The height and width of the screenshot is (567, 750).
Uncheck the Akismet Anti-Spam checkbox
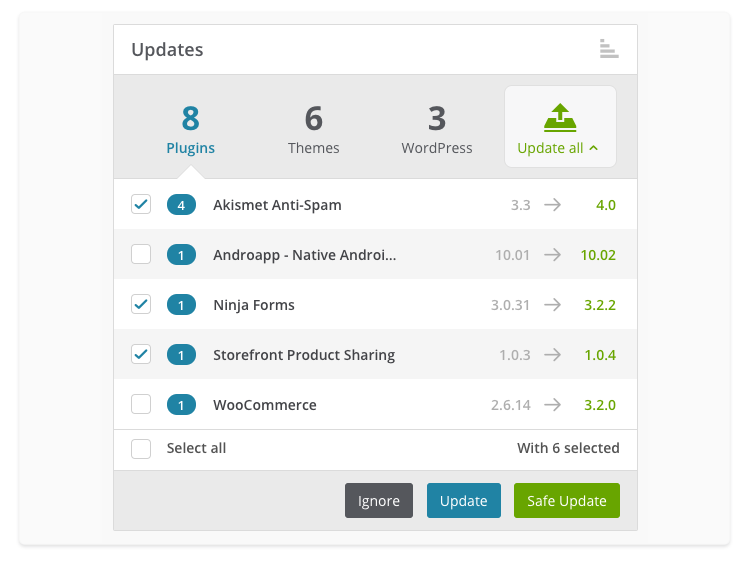pyautogui.click(x=141, y=204)
